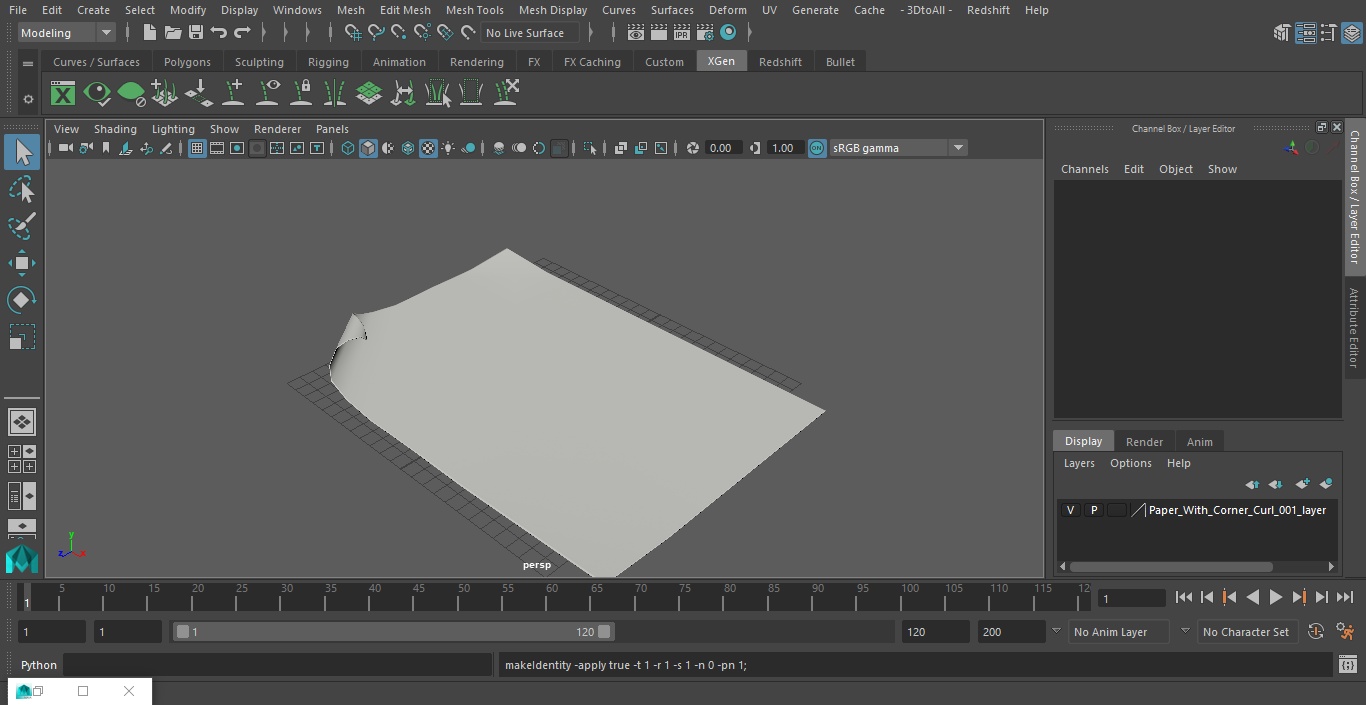1366x705 pixels.
Task: Toggle textured display in viewport
Action: (x=428, y=148)
